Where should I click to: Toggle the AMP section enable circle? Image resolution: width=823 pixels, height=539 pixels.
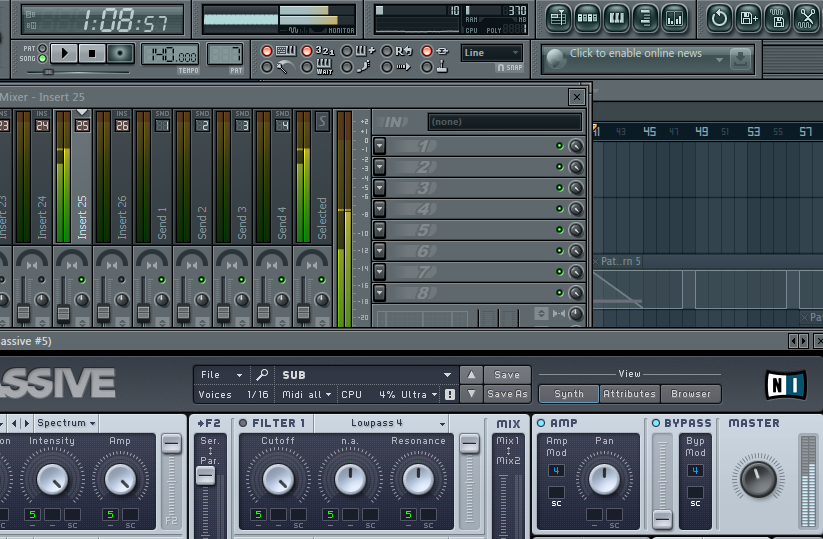click(x=541, y=423)
